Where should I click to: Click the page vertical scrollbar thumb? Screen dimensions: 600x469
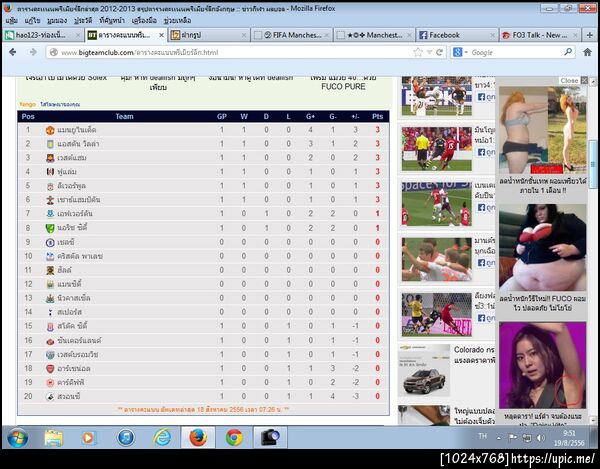tap(593, 164)
